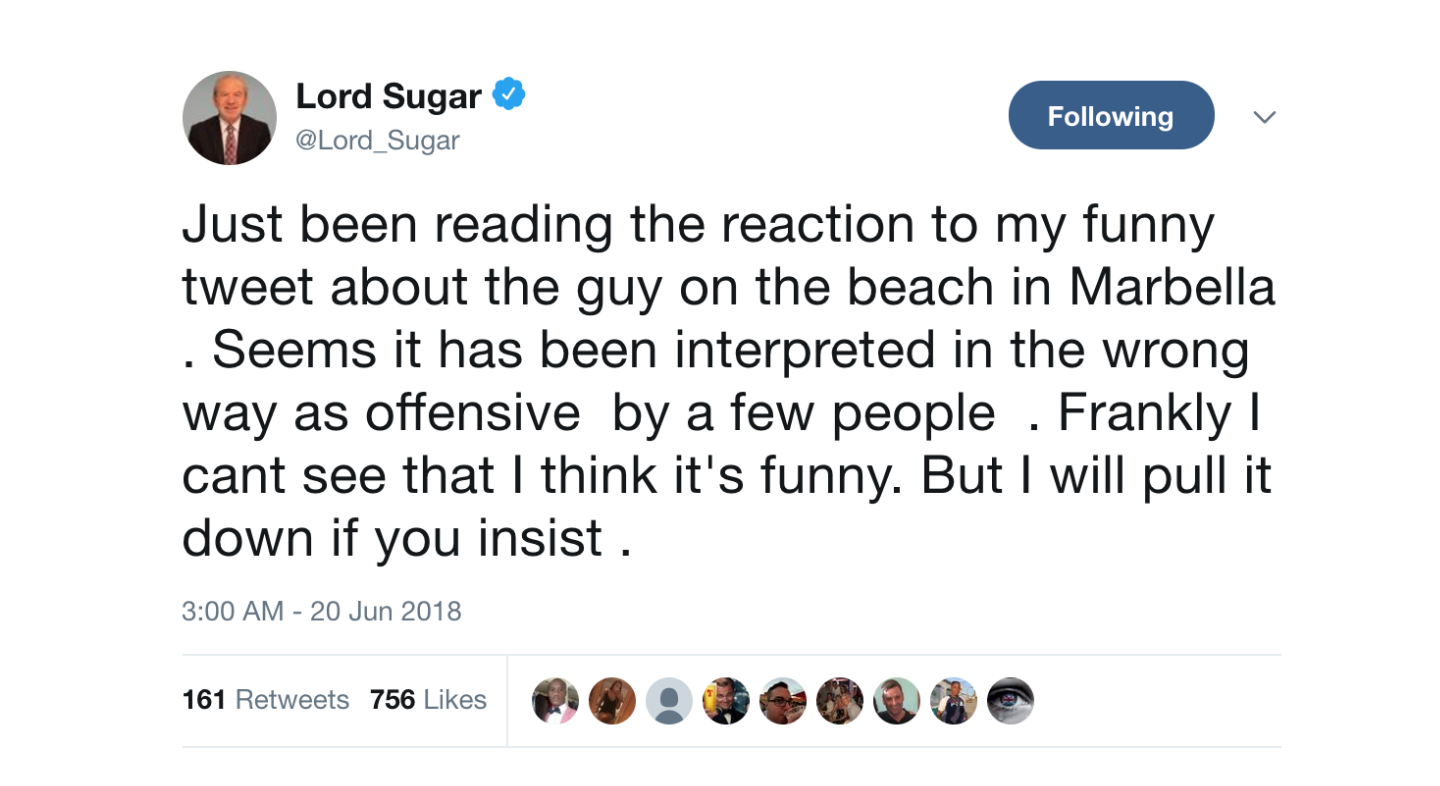Click the tweet timestamp 3:00 AM - 20 Jun 2018
The image size is (1440, 786).
click(321, 611)
